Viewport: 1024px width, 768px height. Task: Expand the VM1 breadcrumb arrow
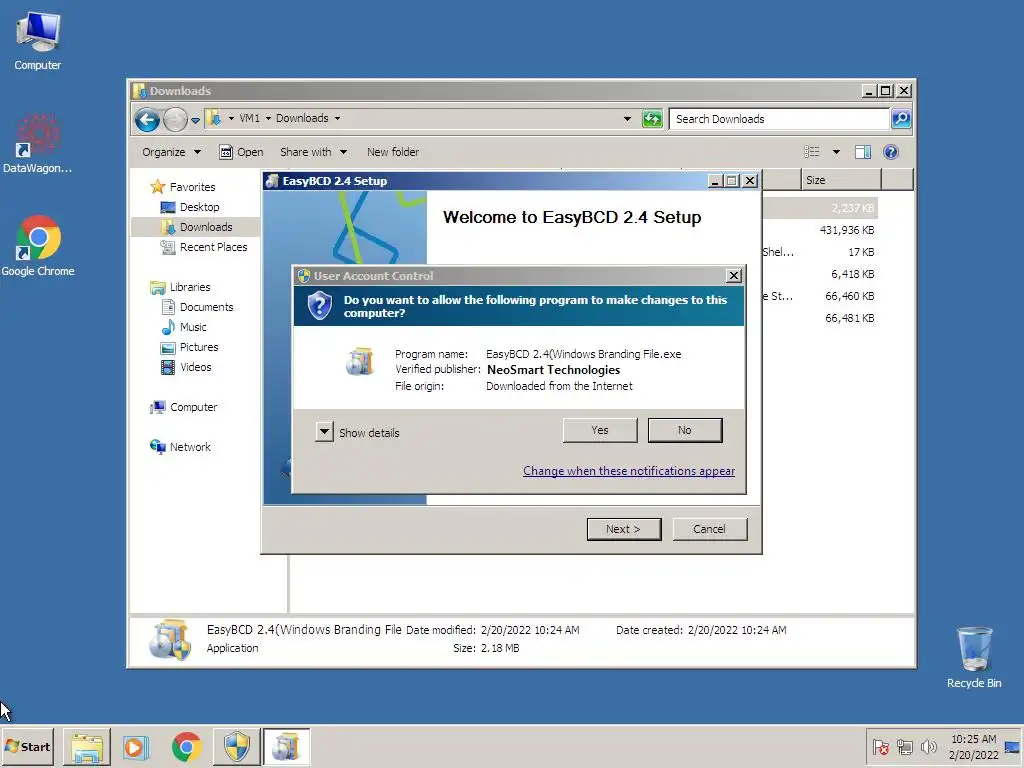click(x=268, y=118)
